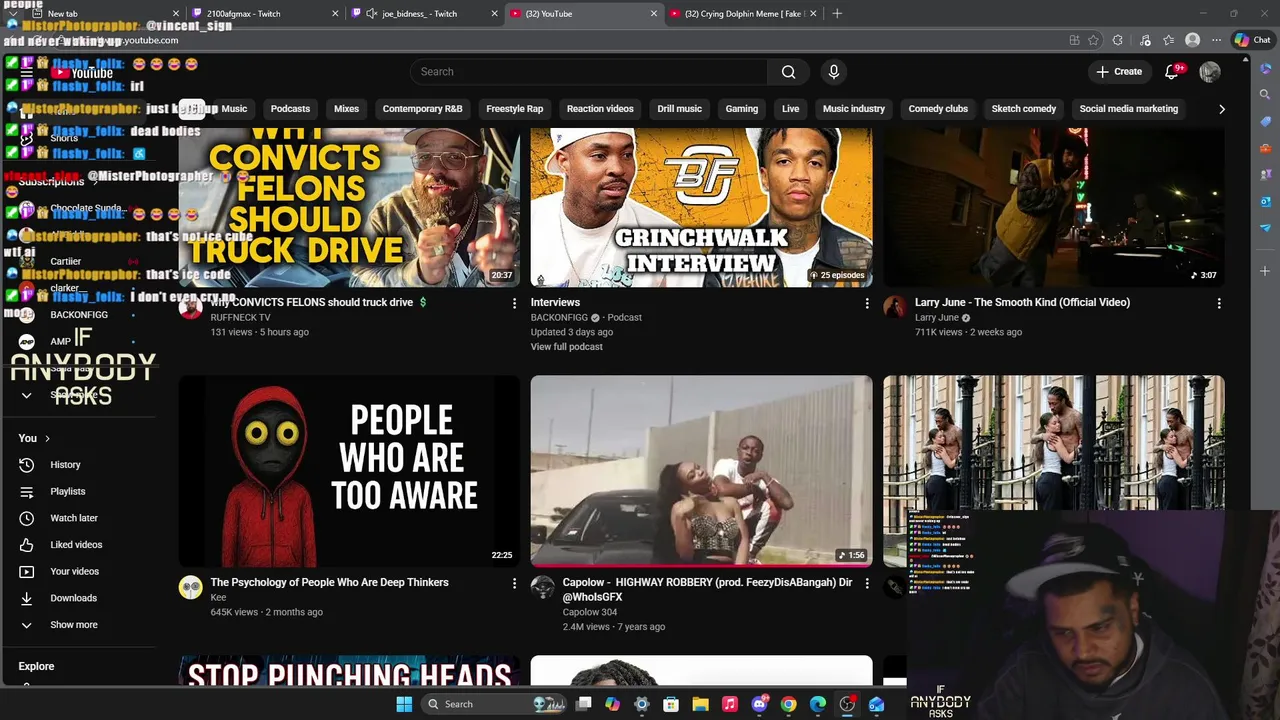Select the Sketch comedy filter chip
The image size is (1280, 720).
1023,109
